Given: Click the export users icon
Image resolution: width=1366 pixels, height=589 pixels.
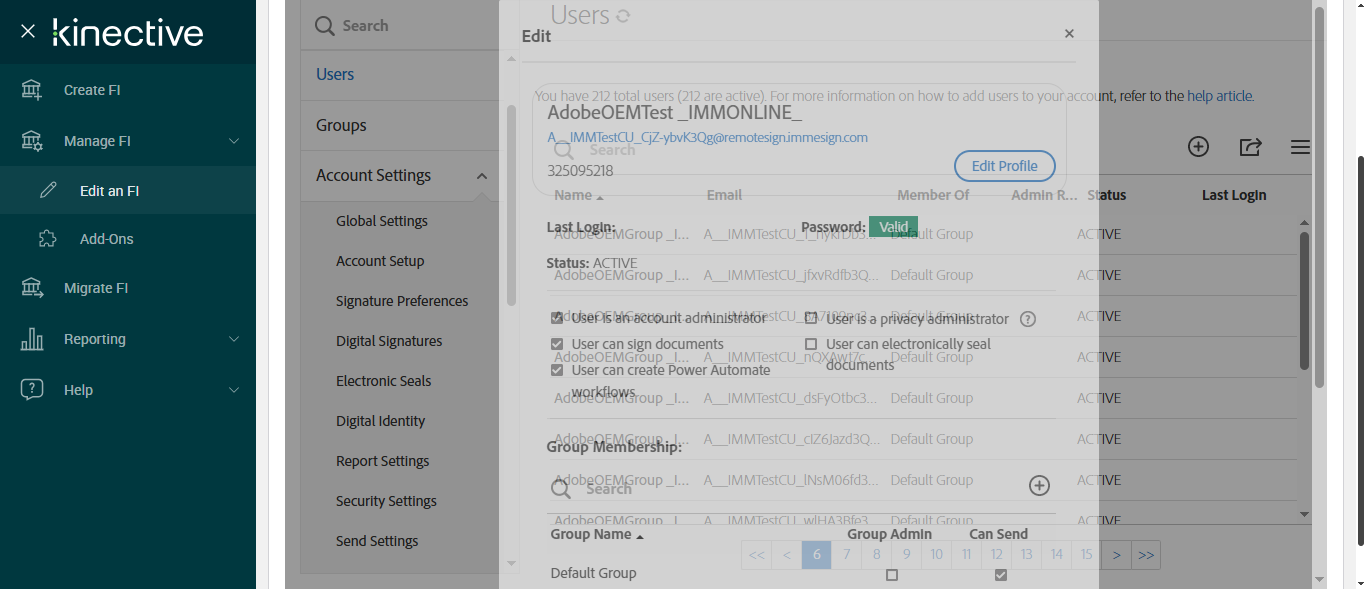Looking at the screenshot, I should [1250, 147].
